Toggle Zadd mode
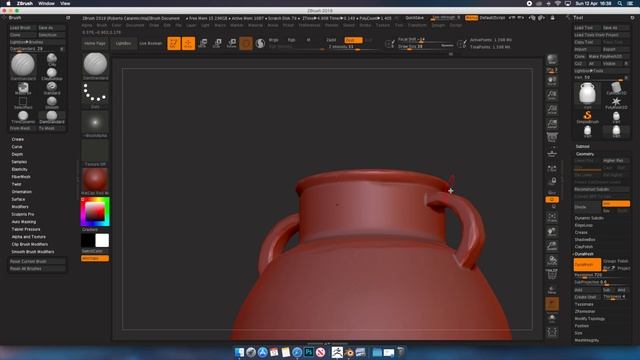Image resolution: width=640 pixels, height=360 pixels. (x=331, y=40)
